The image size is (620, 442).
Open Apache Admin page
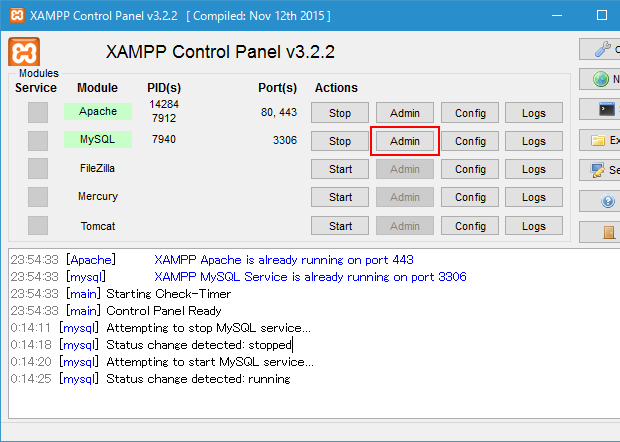click(x=405, y=113)
